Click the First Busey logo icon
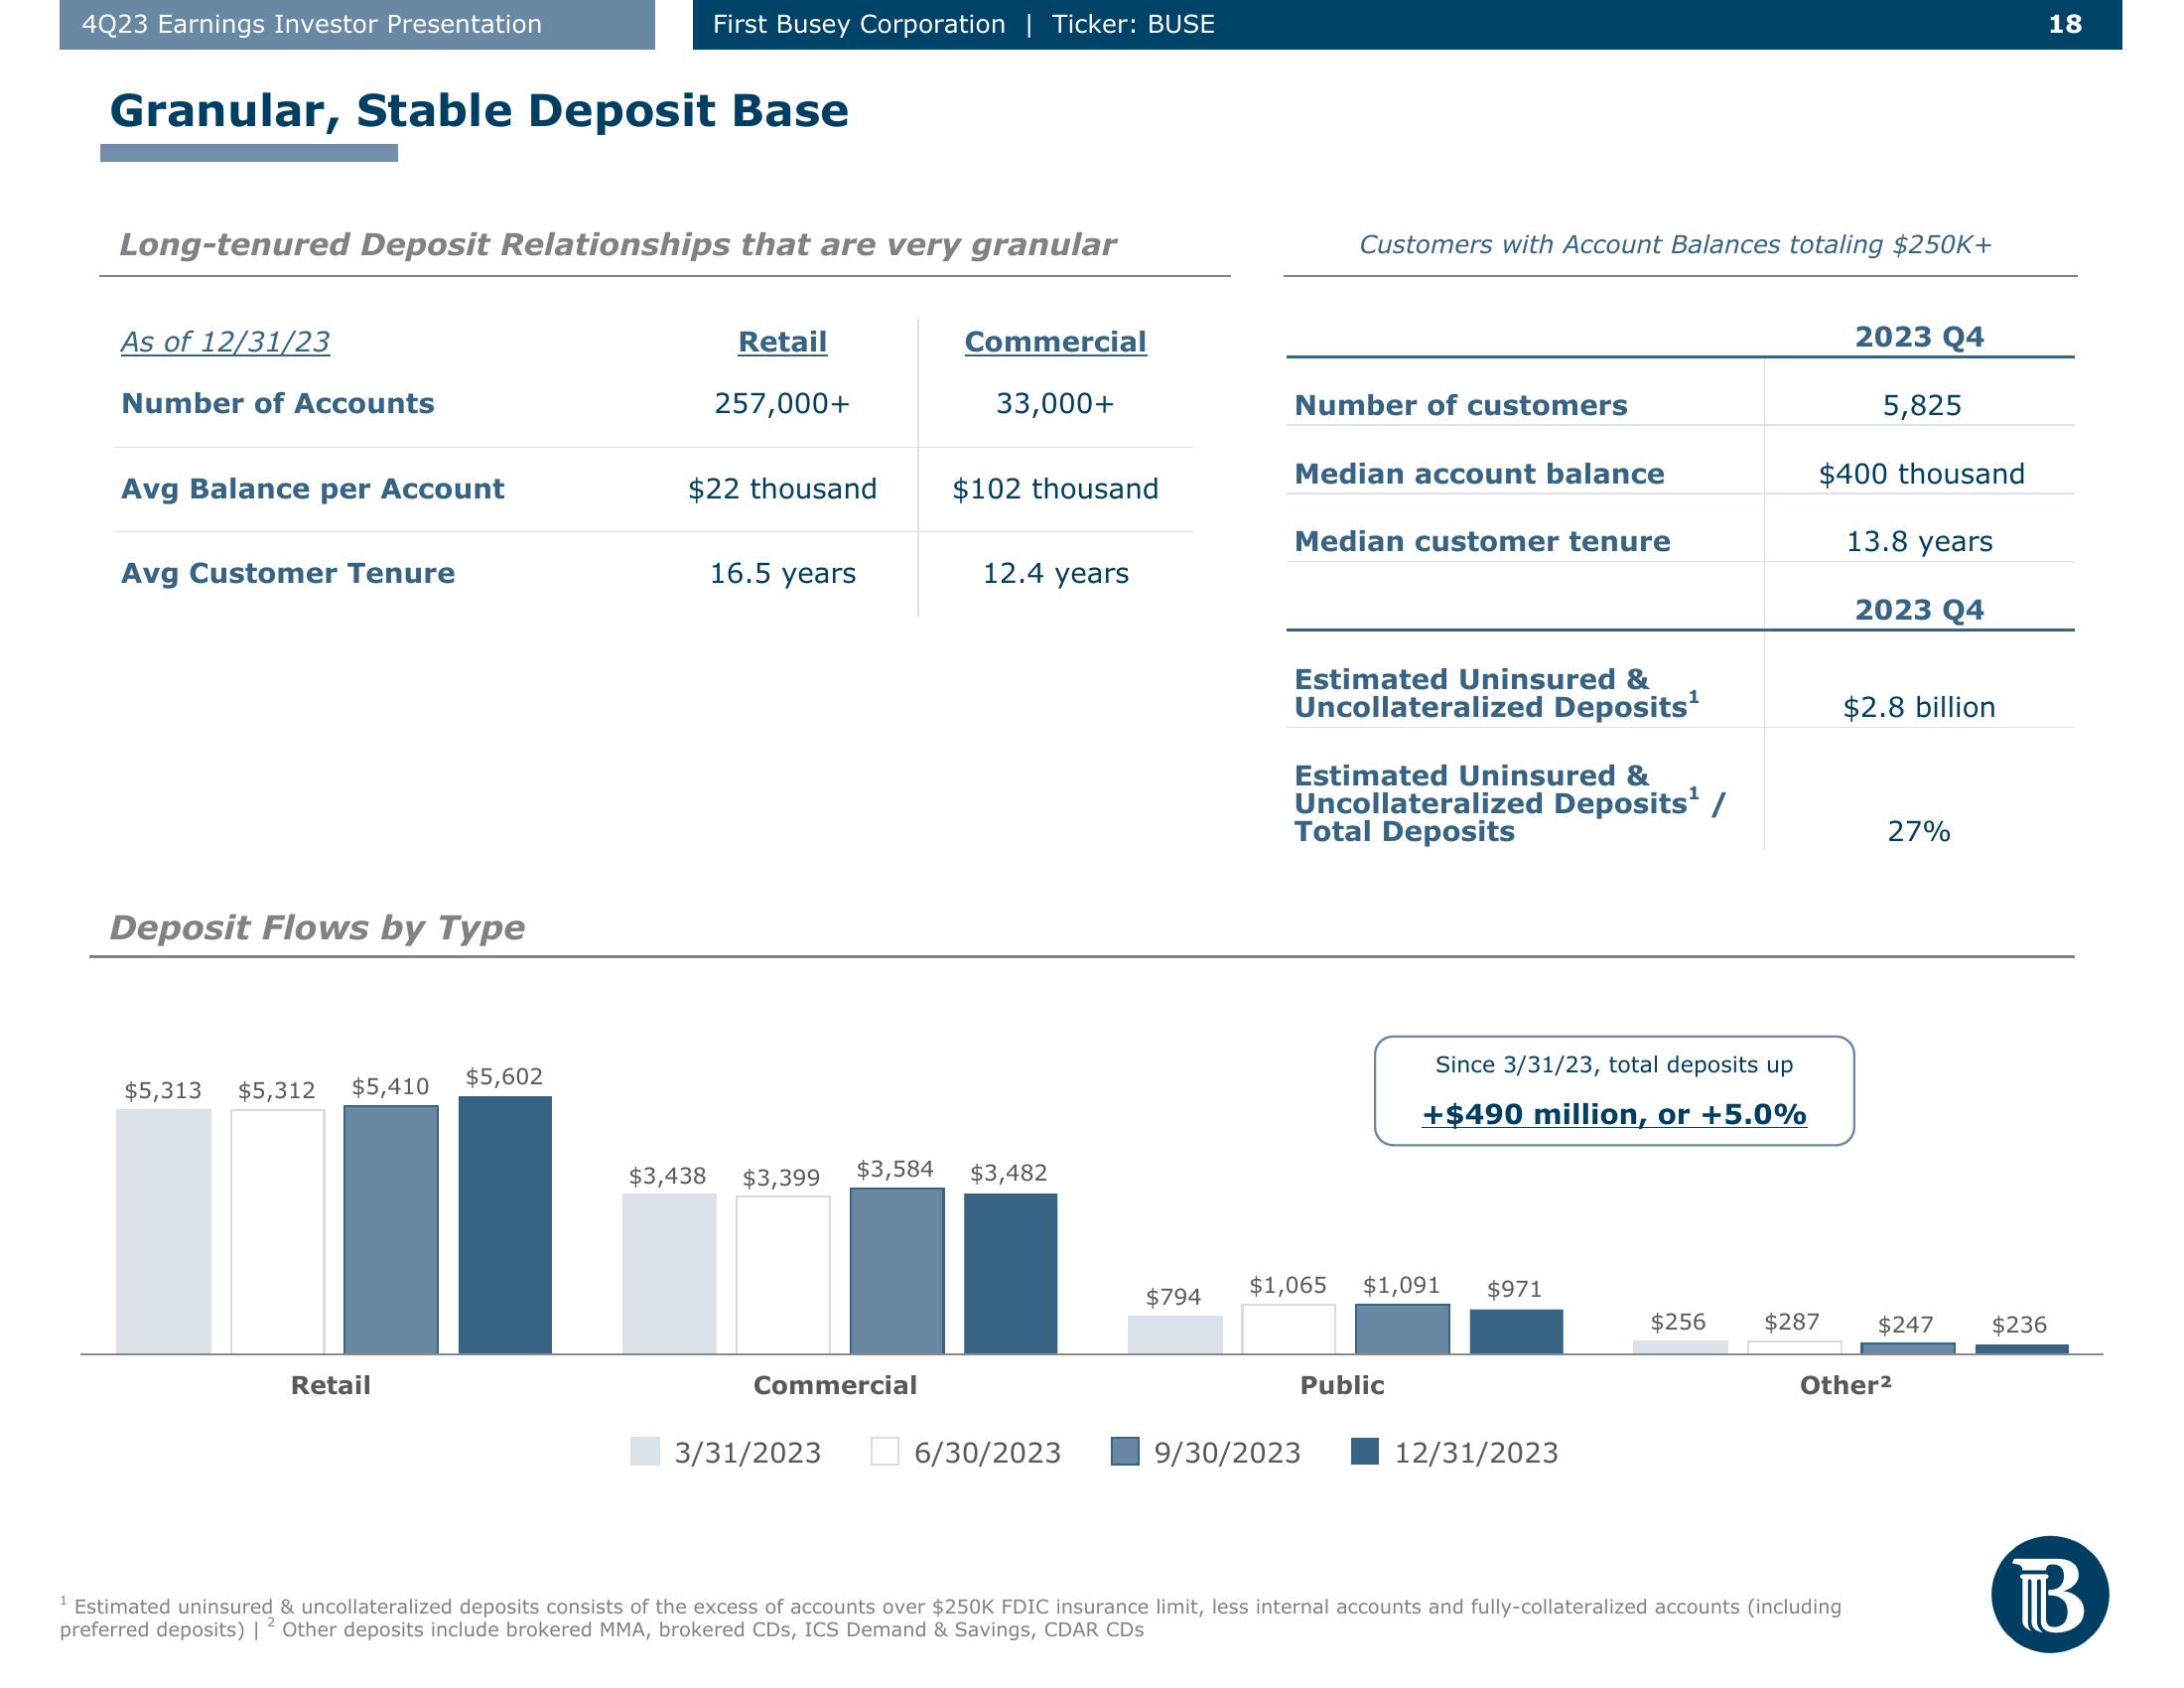Image resolution: width=2184 pixels, height=1688 pixels. [2049, 1594]
